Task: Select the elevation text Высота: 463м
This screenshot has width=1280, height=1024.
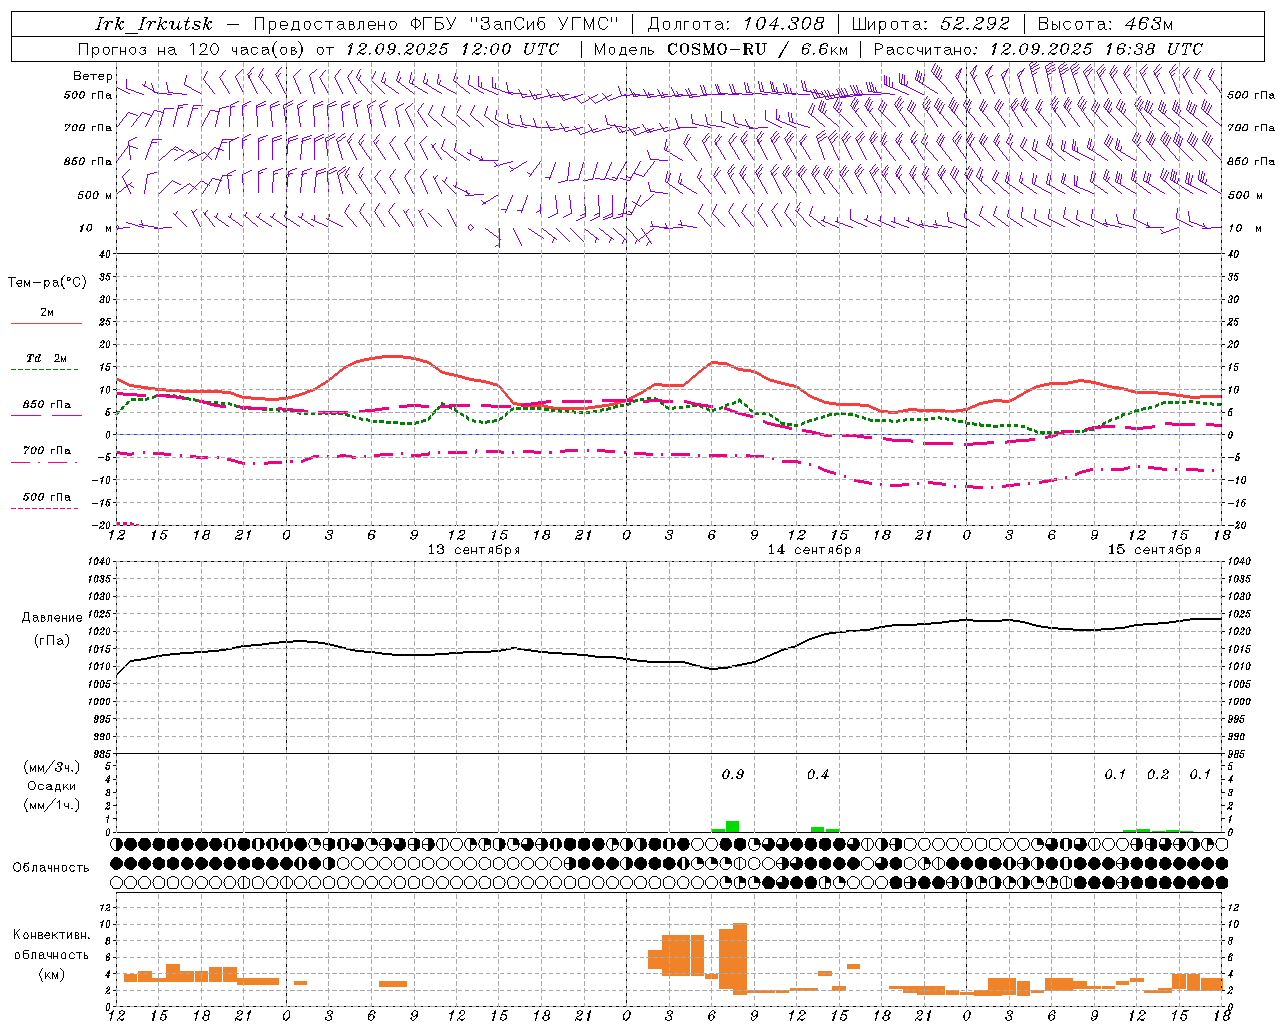Action: tap(1105, 24)
